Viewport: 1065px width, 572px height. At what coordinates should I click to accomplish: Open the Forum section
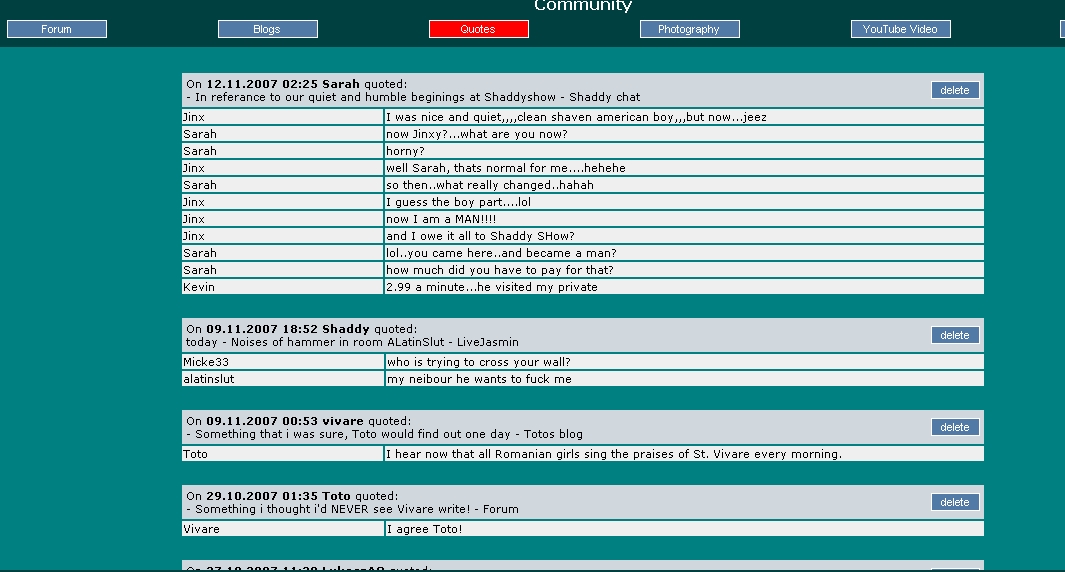[56, 29]
